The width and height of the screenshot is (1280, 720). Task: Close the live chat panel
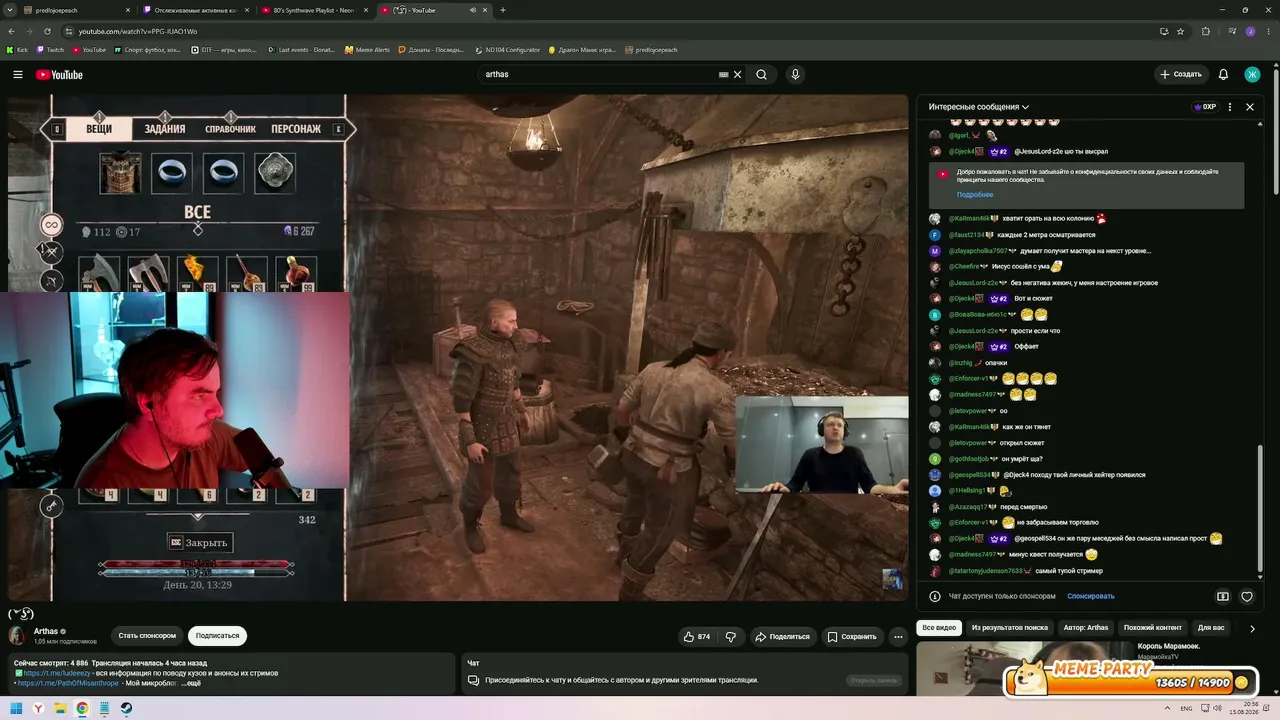coord(1249,107)
